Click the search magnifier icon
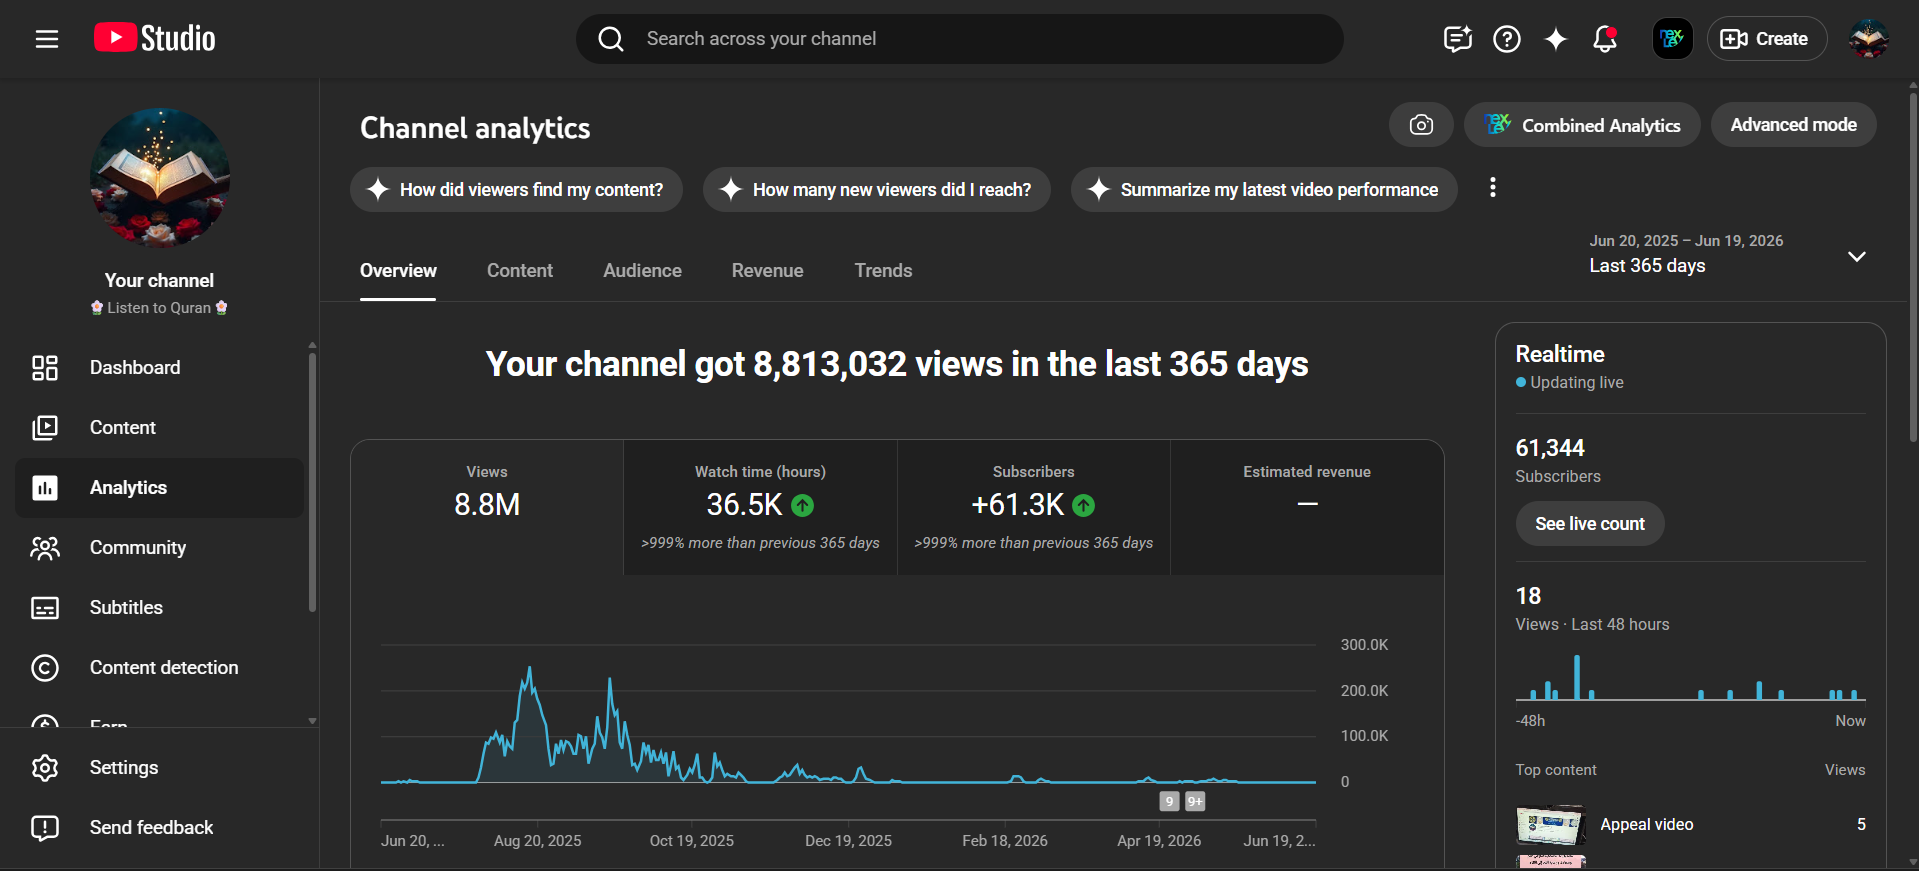The width and height of the screenshot is (1919, 871). (611, 39)
